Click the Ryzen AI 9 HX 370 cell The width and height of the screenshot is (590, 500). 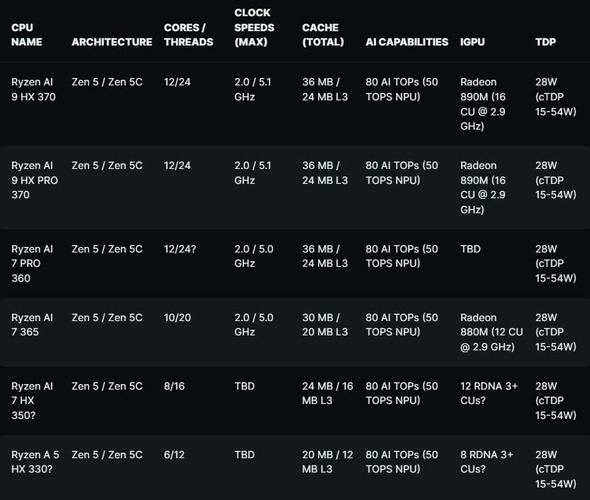tap(33, 90)
